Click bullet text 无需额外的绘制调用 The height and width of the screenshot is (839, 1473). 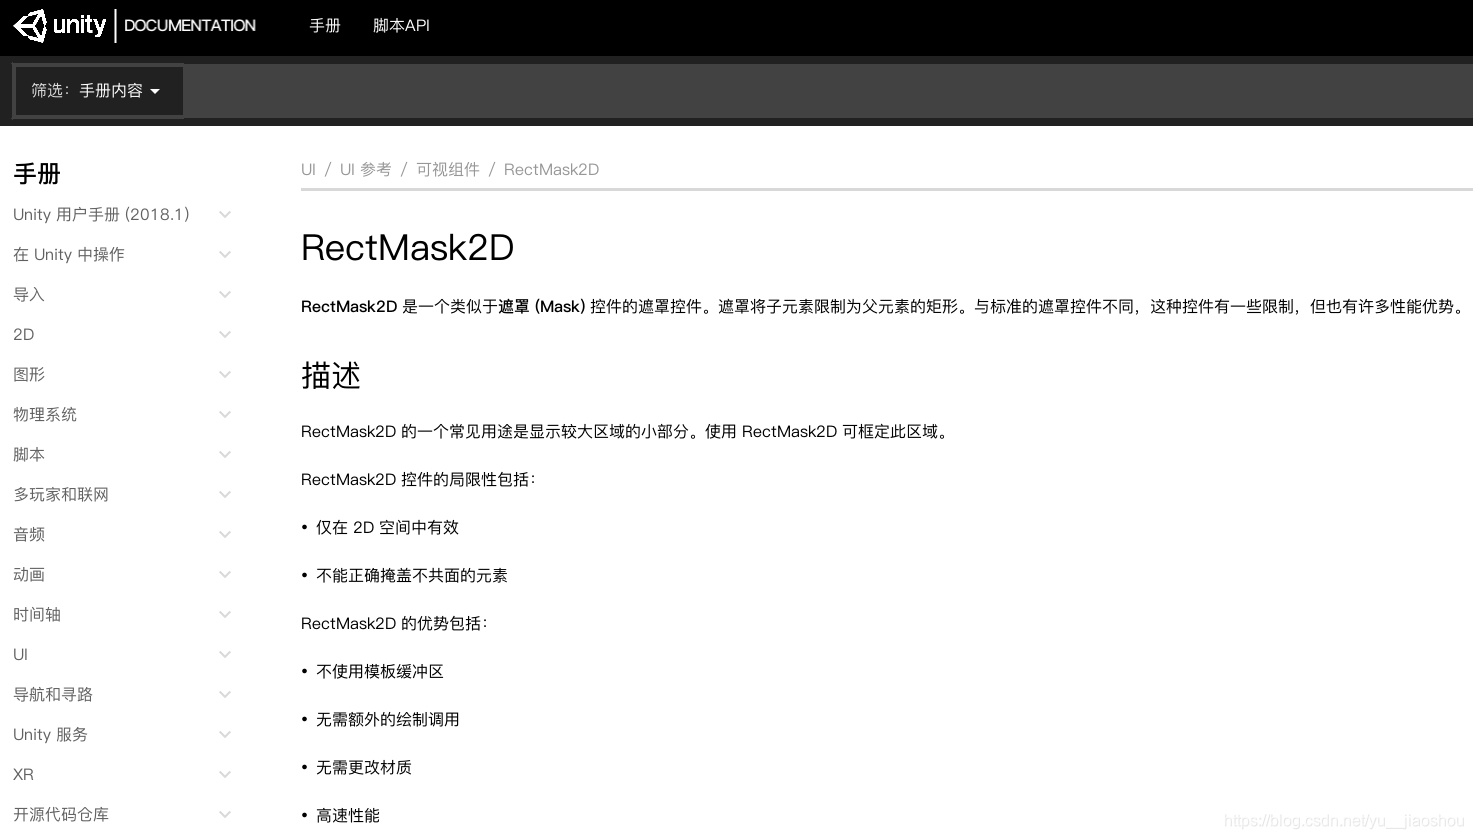click(x=388, y=720)
